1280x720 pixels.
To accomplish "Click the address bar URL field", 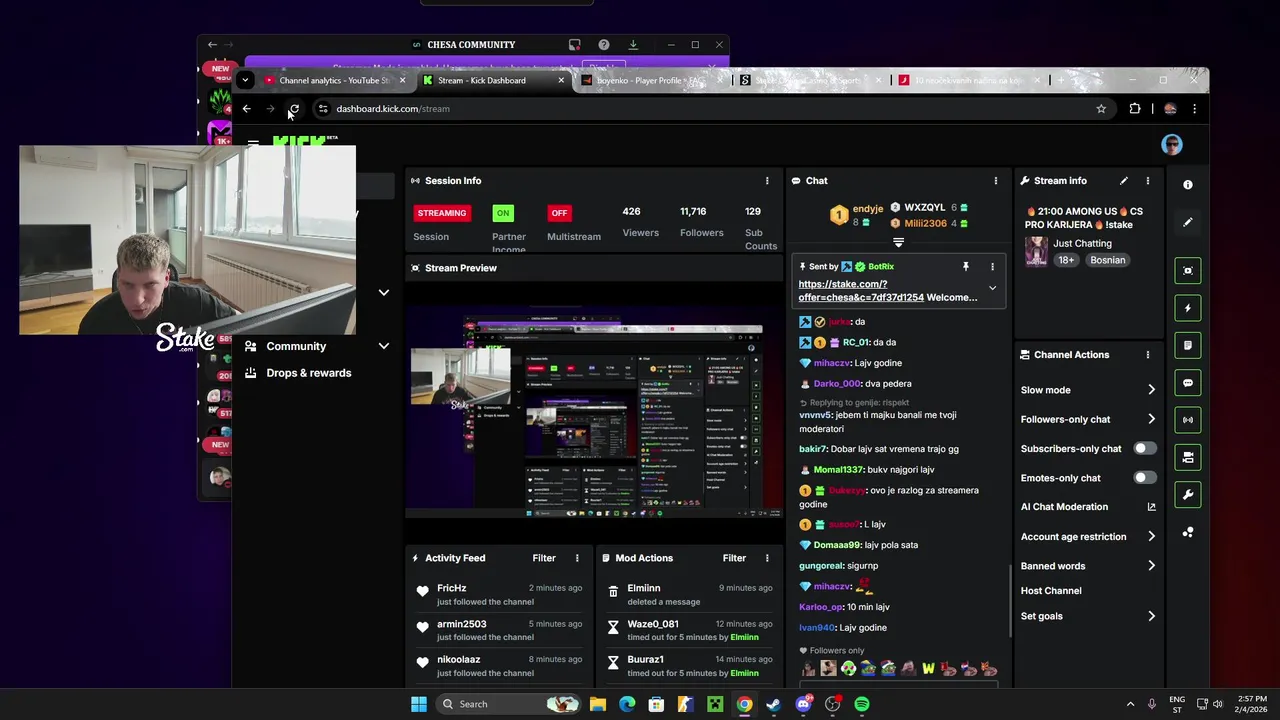I will pyautogui.click(x=700, y=109).
